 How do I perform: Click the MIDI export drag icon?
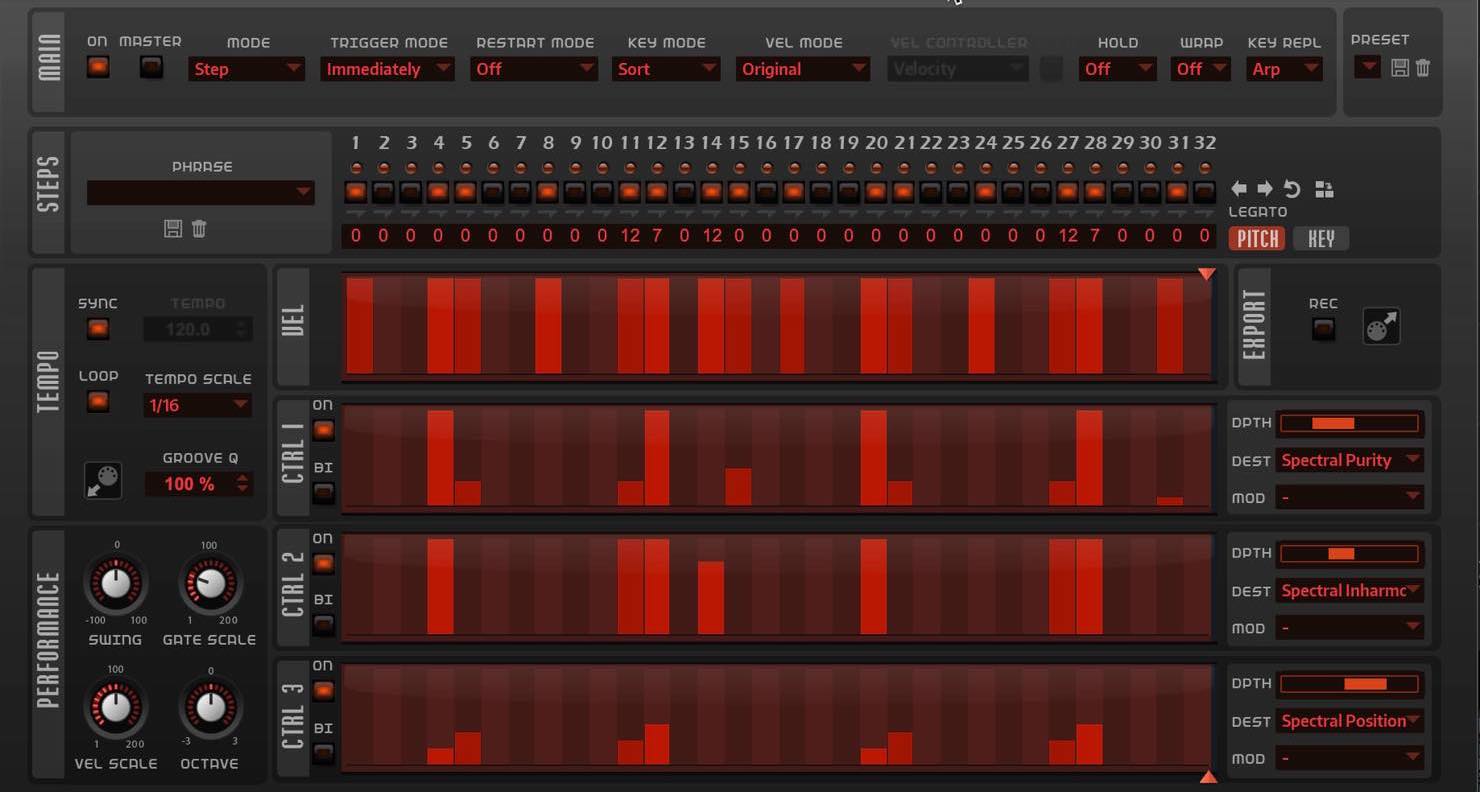click(1382, 326)
